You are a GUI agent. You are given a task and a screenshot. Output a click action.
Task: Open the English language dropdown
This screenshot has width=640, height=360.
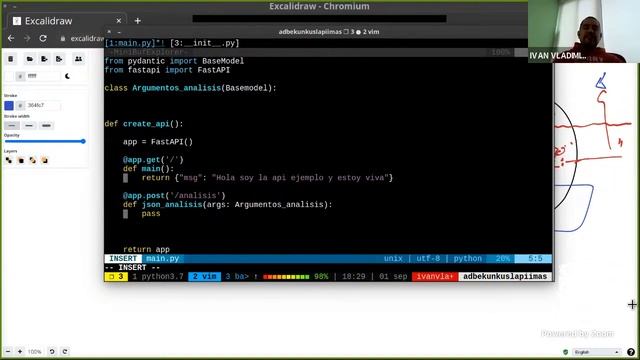tap(596, 352)
